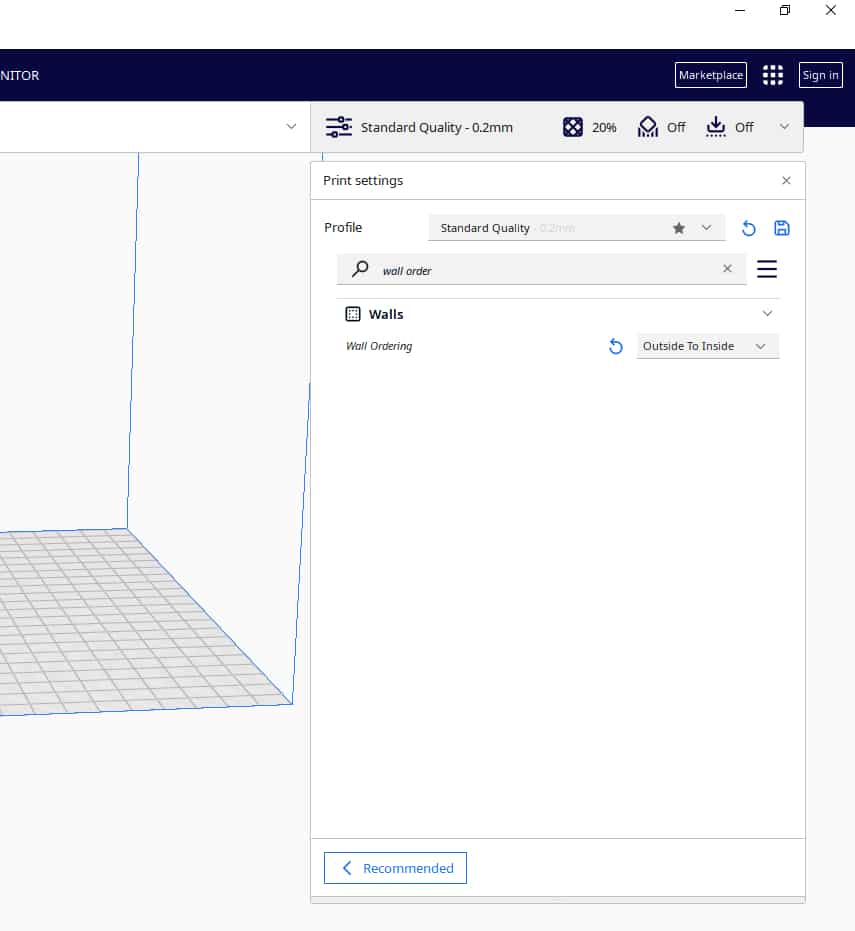This screenshot has height=931, width=855.
Task: Click the Walls category icon
Action: 353,314
